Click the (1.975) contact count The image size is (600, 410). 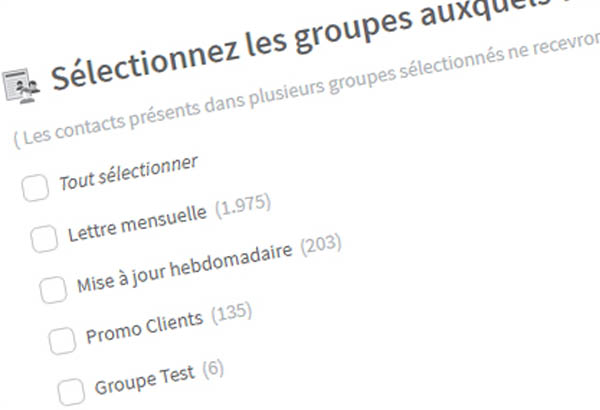coord(243,205)
